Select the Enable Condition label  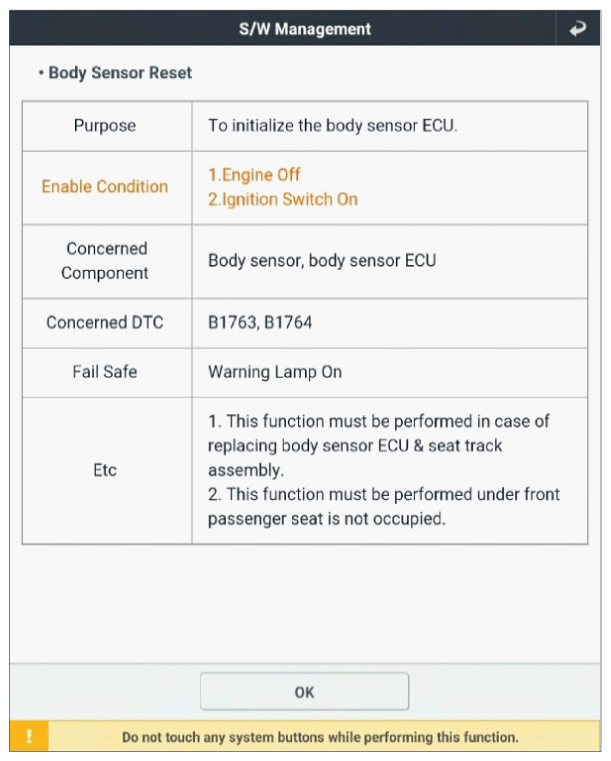coord(105,187)
